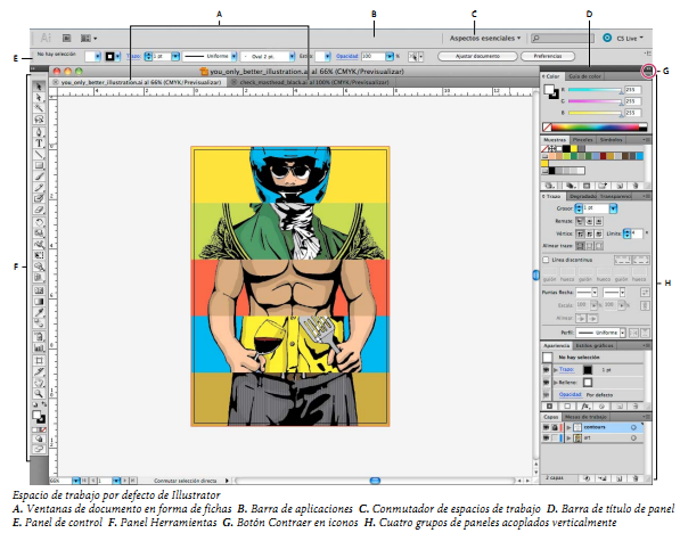Select the Magic Wand tool

pyautogui.click(x=39, y=108)
